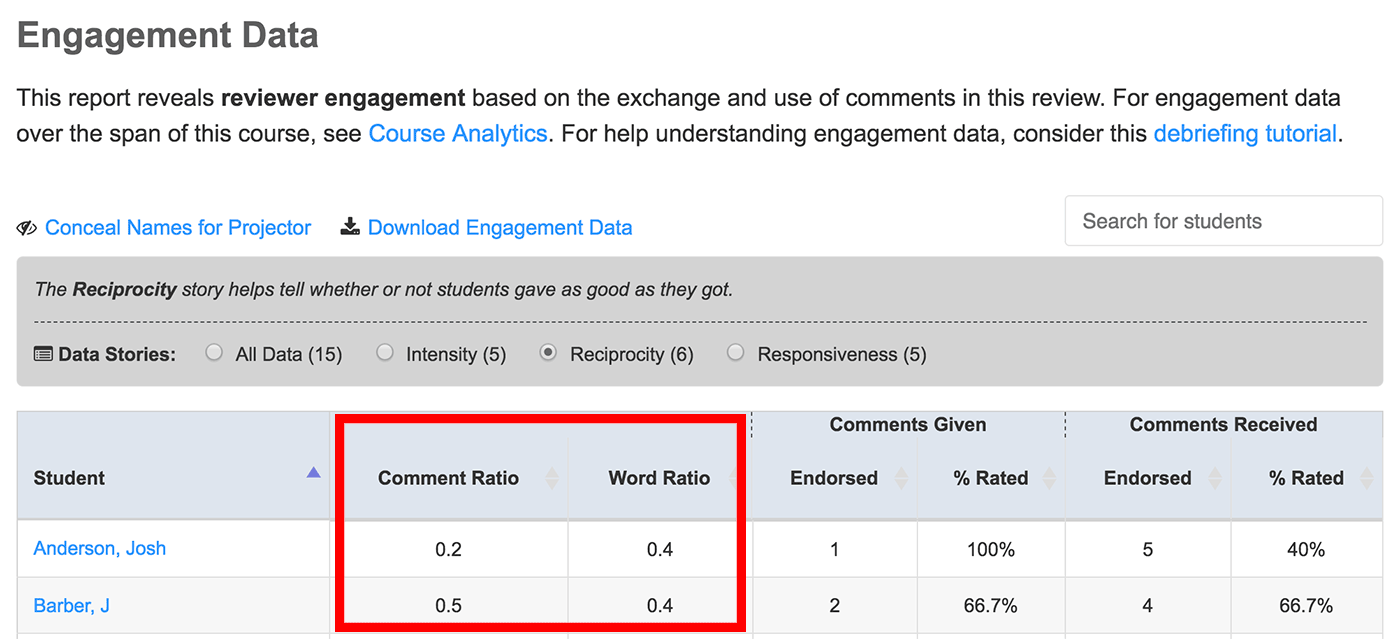Sort Comments Given % Rated column arrows

tap(1048, 478)
